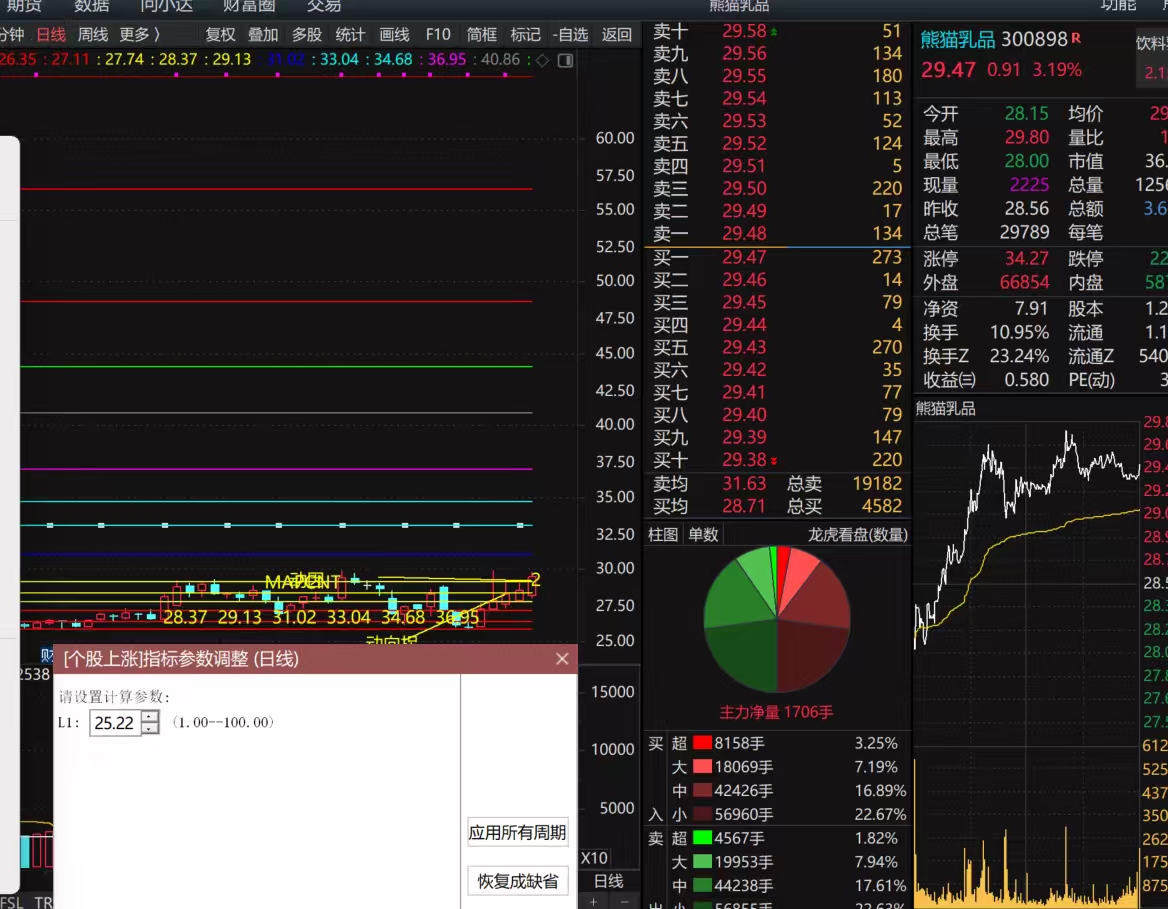Screen dimensions: 1168x909
Task: Switch to 单数 tab
Action: (x=703, y=534)
